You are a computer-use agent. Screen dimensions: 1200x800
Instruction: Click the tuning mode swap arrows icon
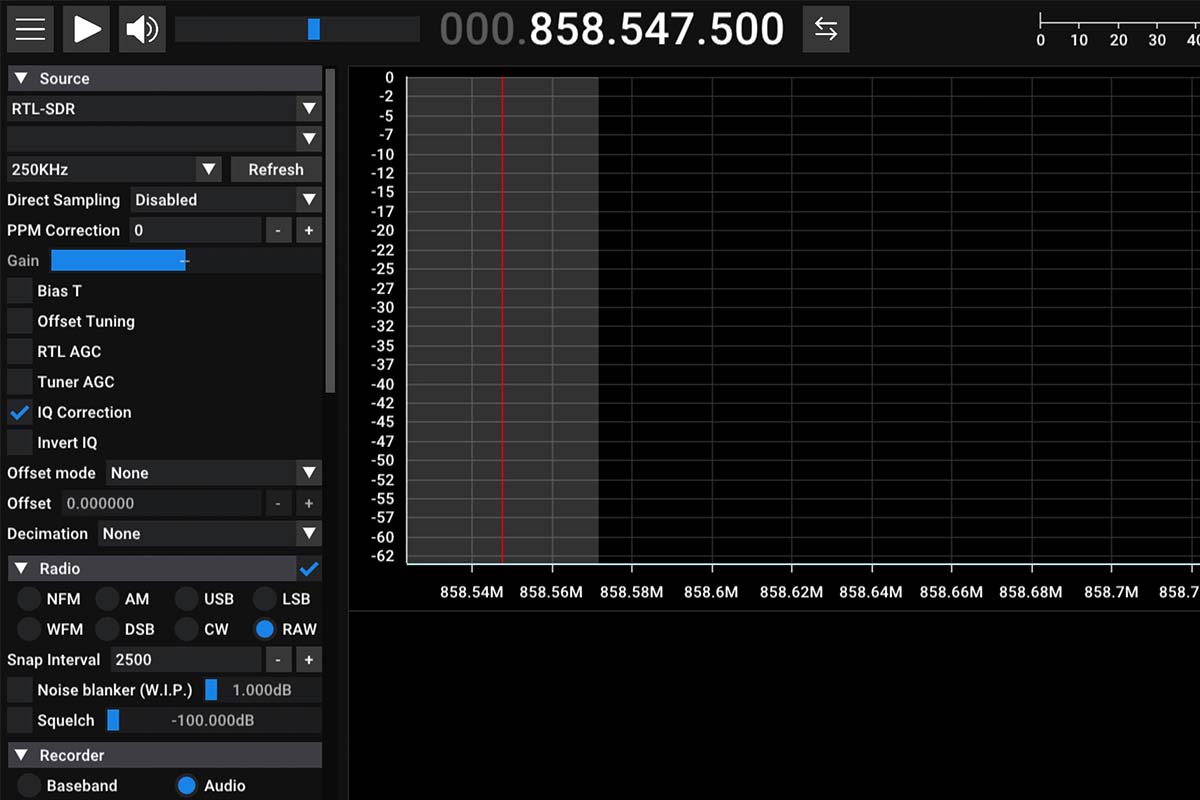(825, 29)
